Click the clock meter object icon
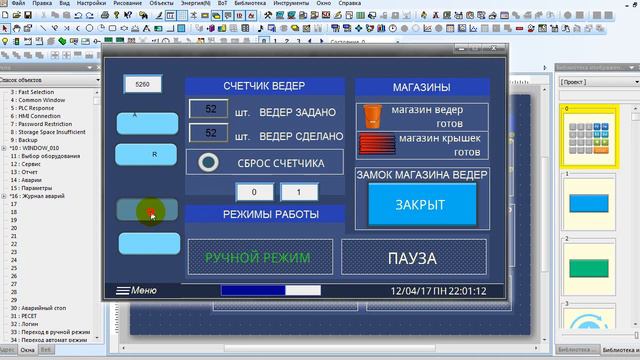Screen dimensions: 640x360 [393, 29]
